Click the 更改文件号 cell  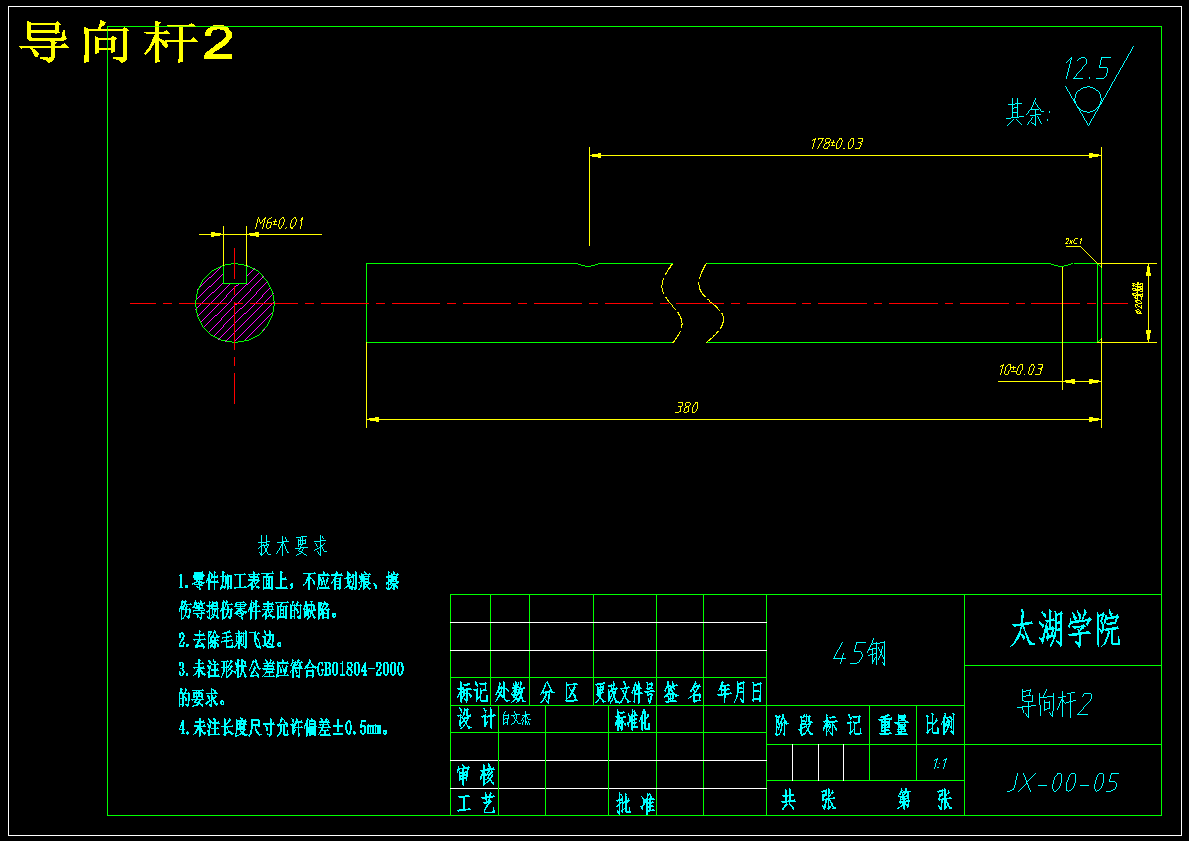tap(625, 692)
